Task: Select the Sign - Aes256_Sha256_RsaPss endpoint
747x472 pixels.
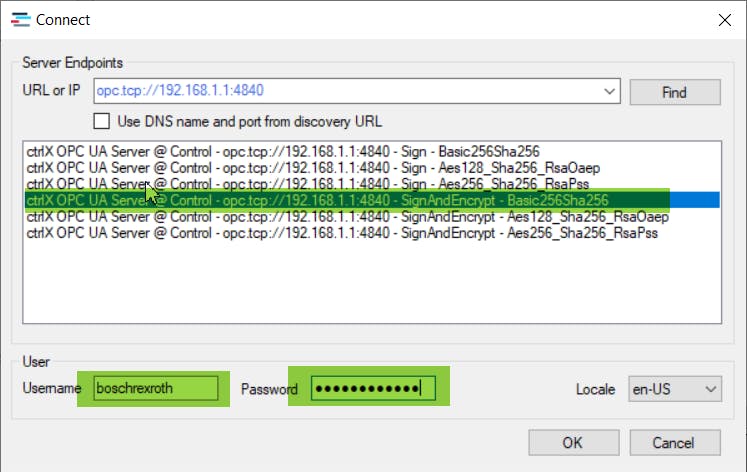Action: coord(372,184)
